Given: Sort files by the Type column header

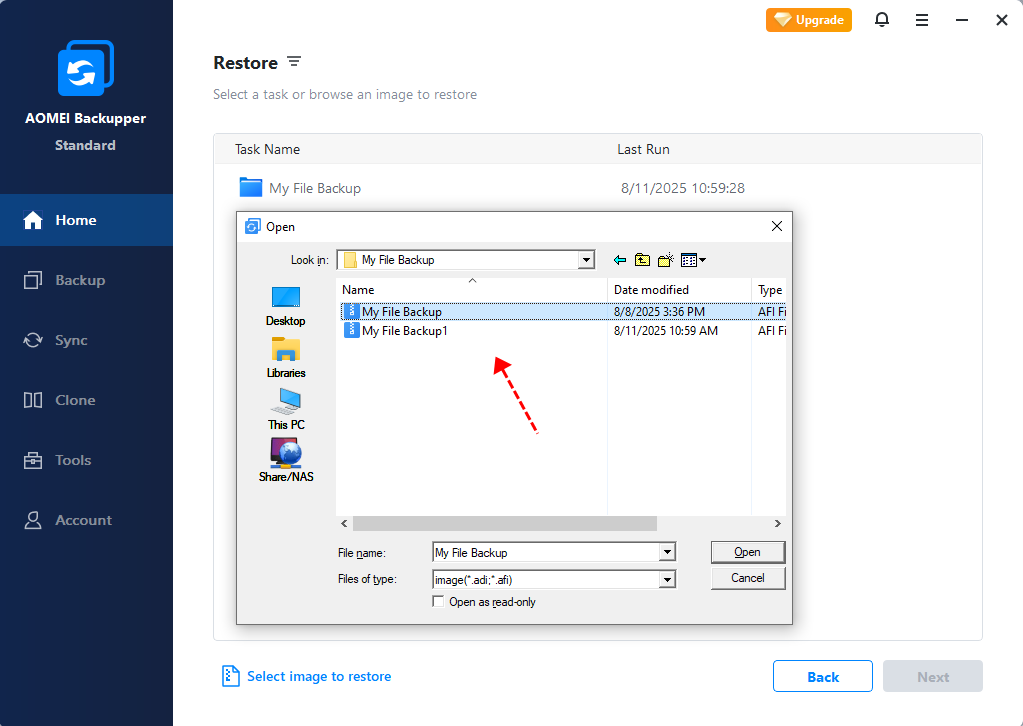Looking at the screenshot, I should point(769,290).
